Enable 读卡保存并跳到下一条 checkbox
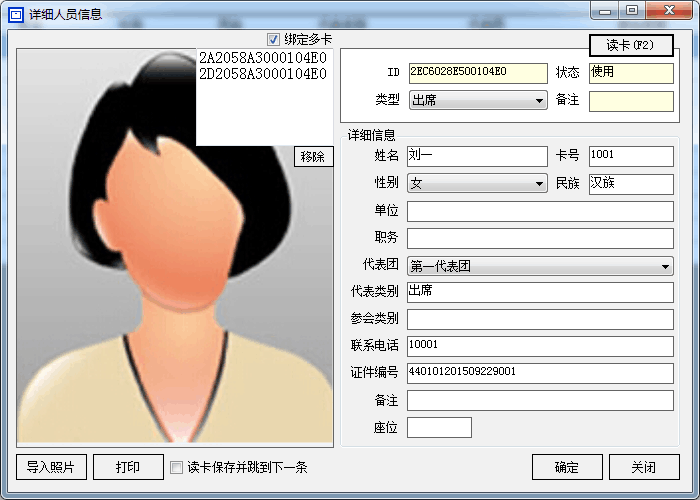700x500 pixels. point(176,467)
